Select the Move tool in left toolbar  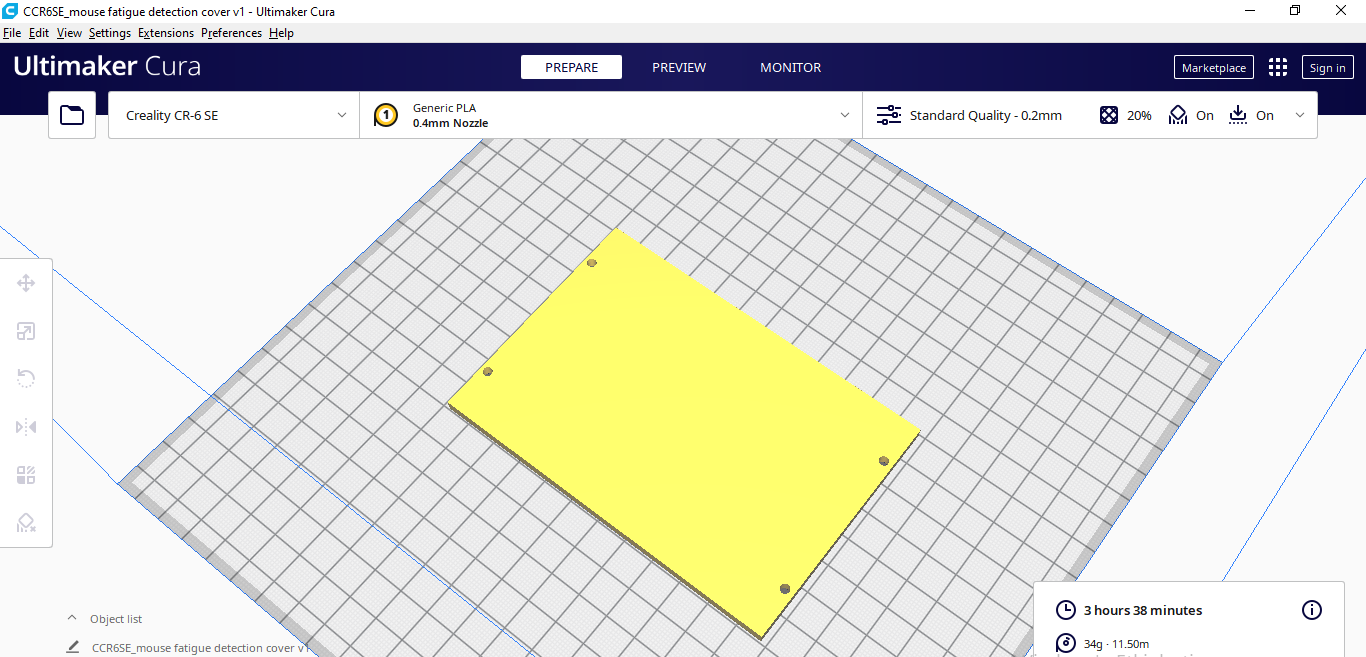click(26, 283)
